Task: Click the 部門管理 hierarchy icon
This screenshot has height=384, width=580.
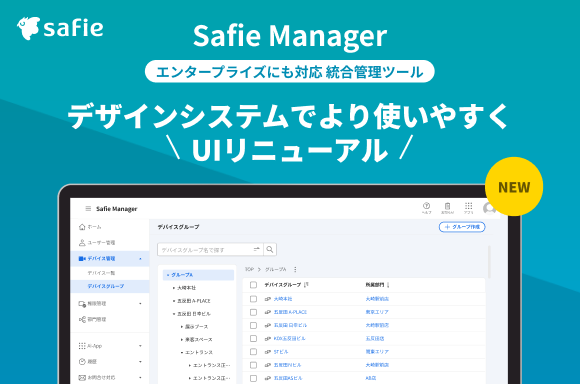Action: [x=82, y=319]
